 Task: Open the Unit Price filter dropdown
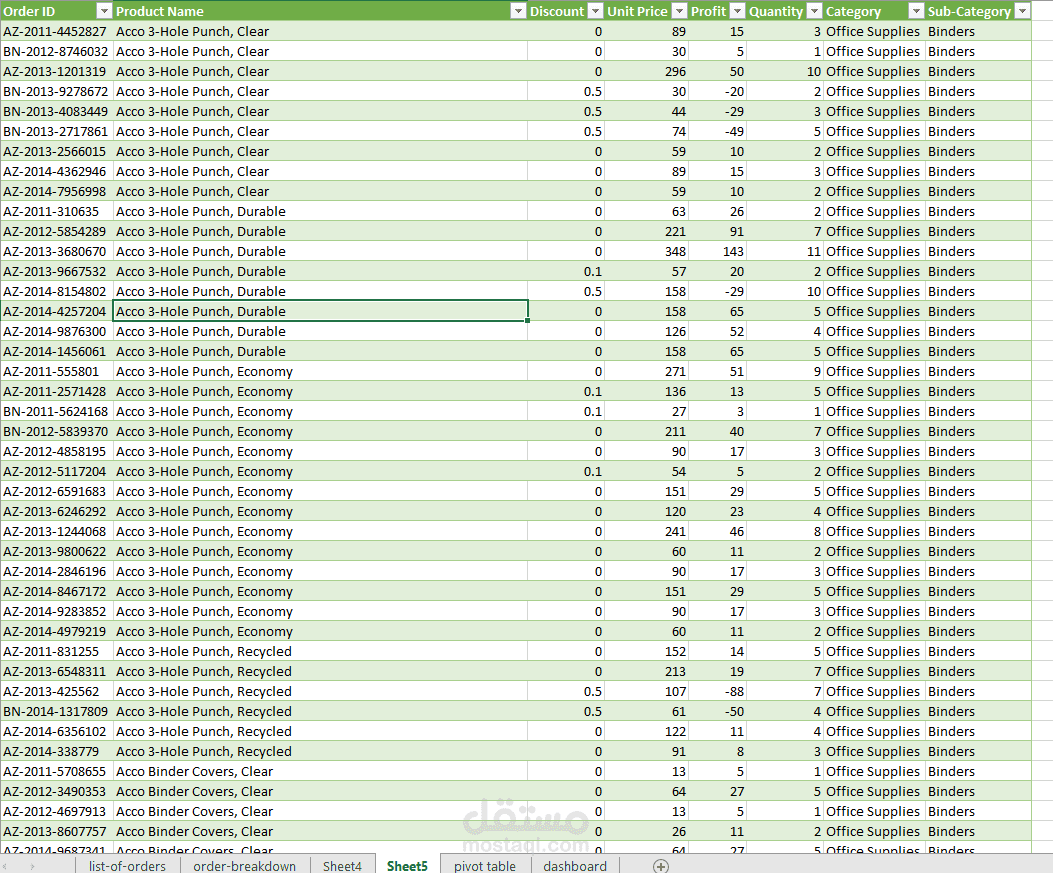click(x=680, y=11)
